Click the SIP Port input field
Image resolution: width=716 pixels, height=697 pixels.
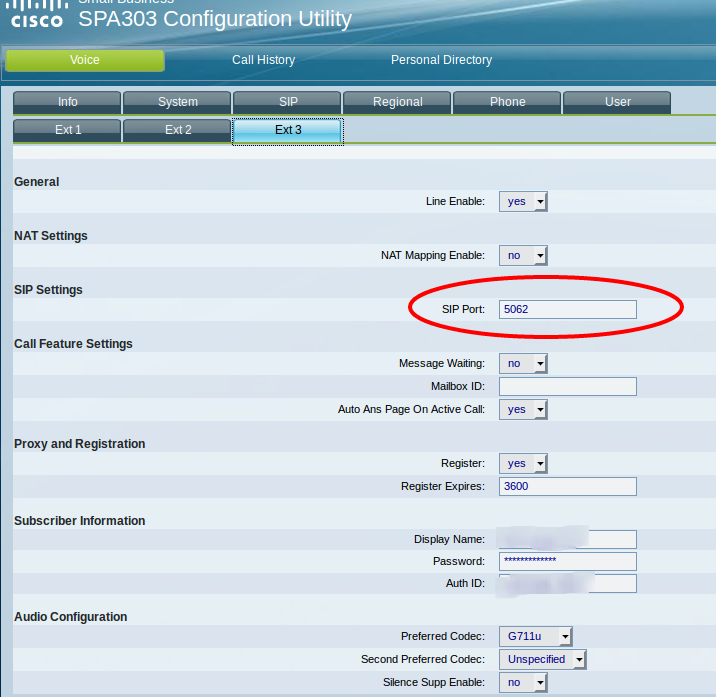(x=567, y=309)
